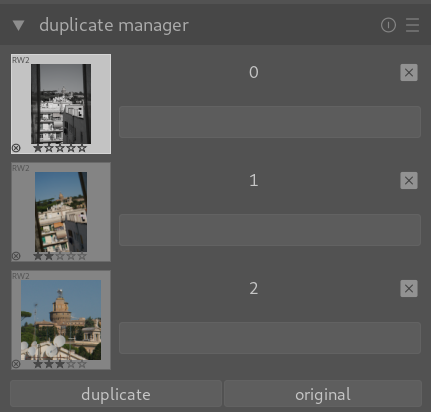The height and width of the screenshot is (412, 431).
Task: Open duplicate manager presets menu
Action: click(412, 25)
